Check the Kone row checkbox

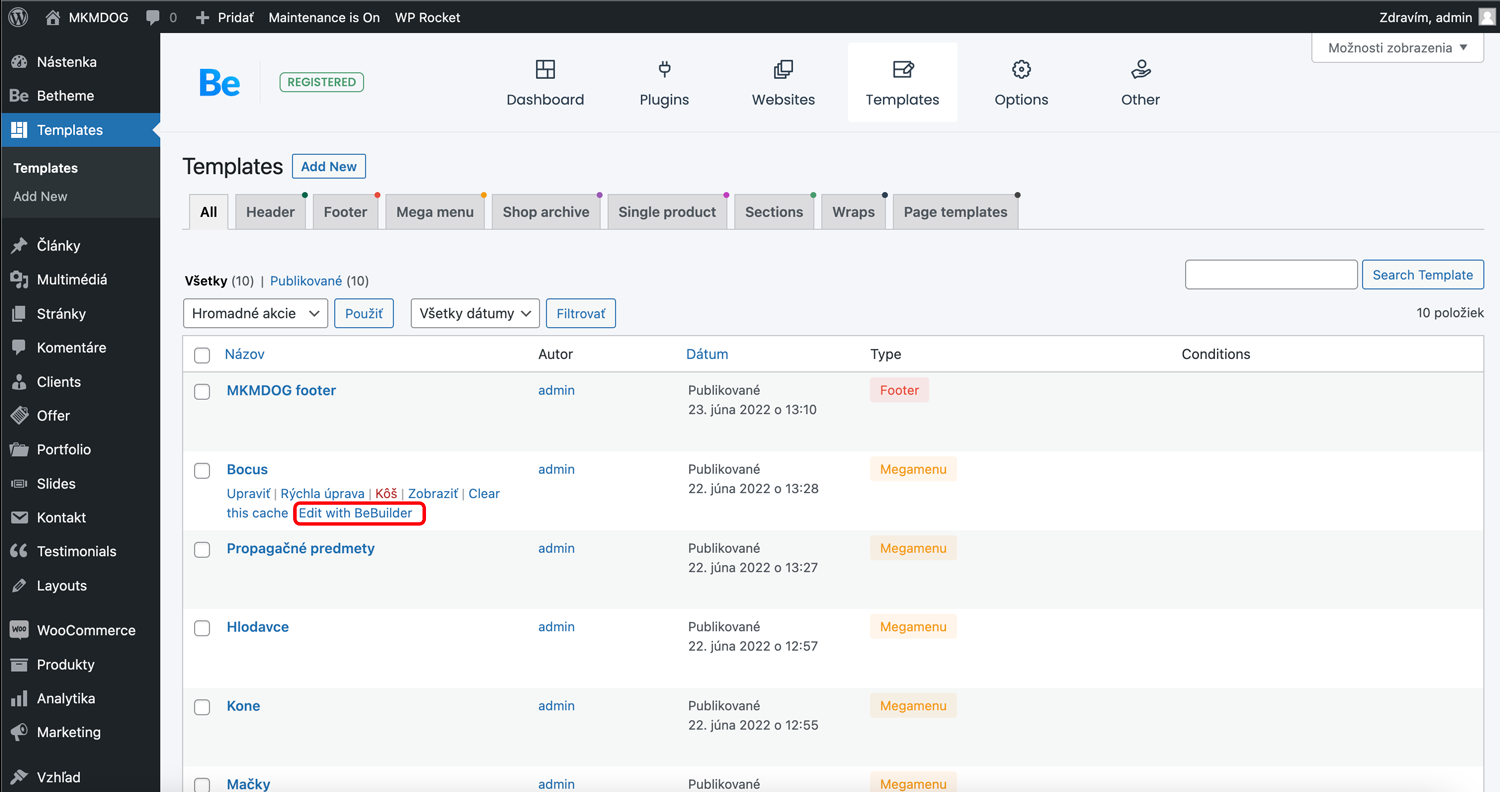click(202, 707)
